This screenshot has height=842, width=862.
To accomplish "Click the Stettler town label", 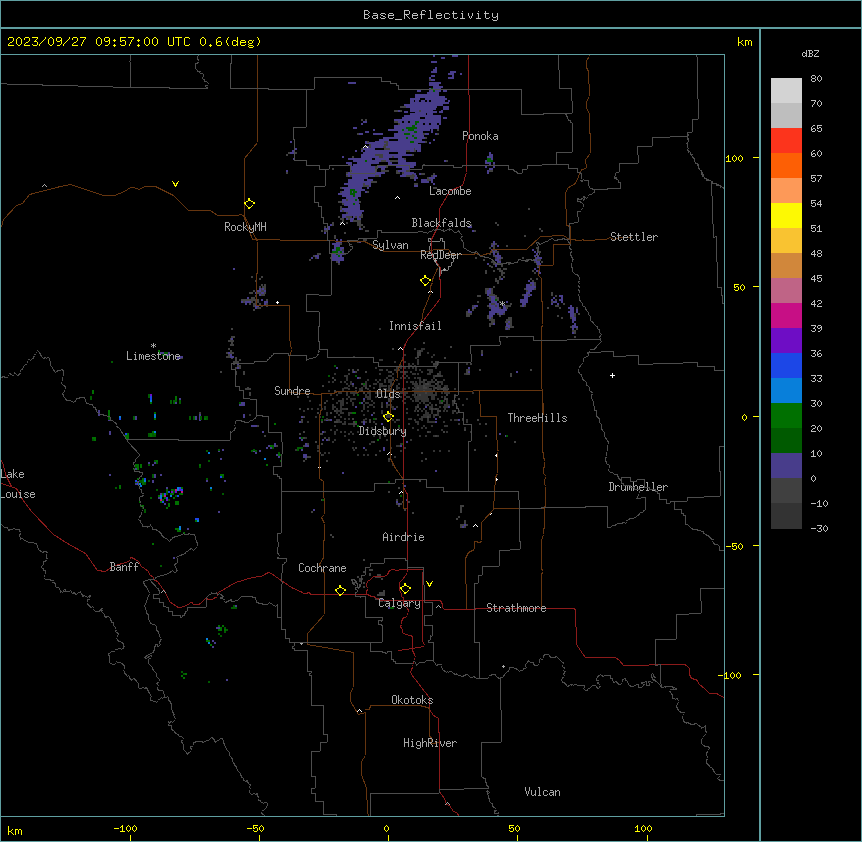I will click(634, 237).
